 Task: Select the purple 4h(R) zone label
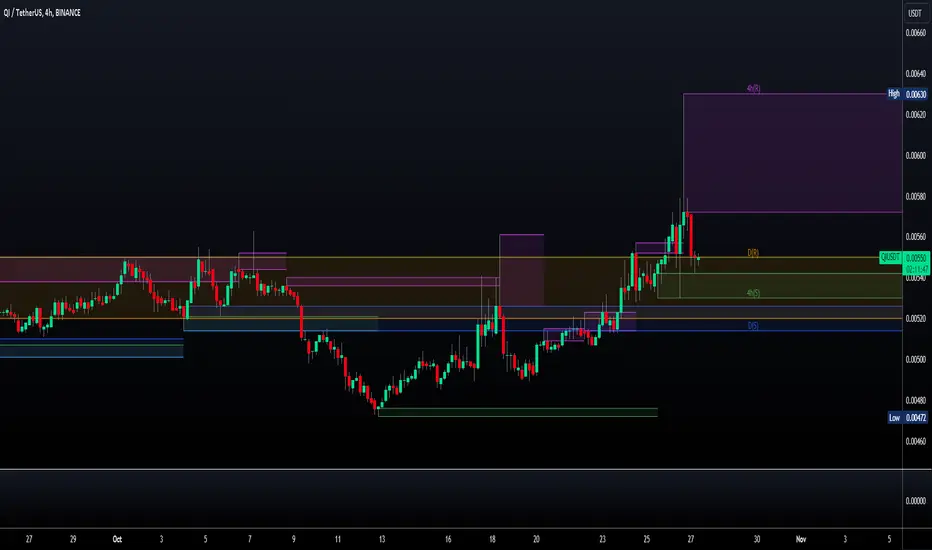[x=753, y=89]
